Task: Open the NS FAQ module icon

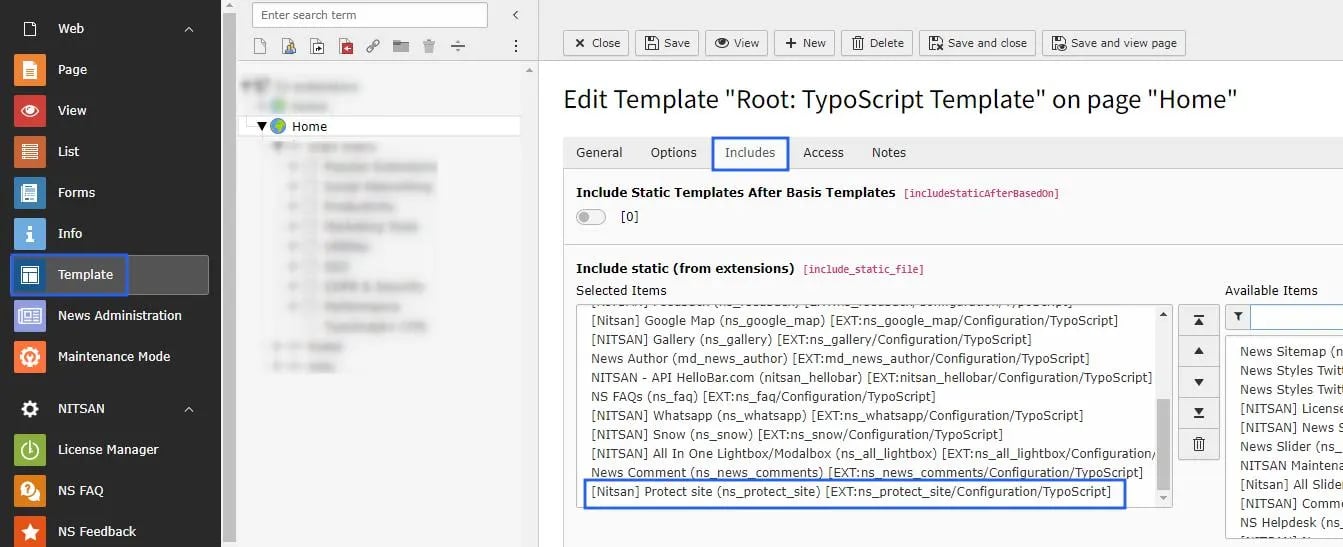Action: click(30, 491)
